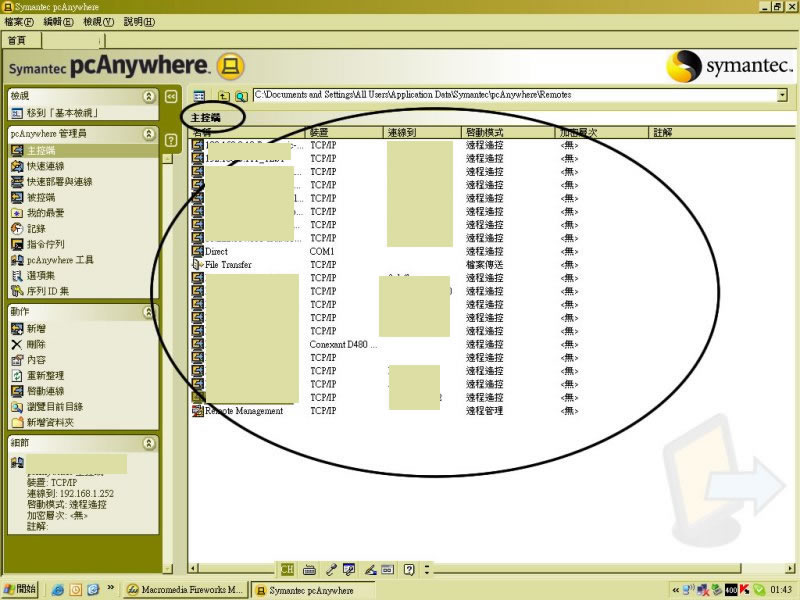800x600 pixels.
Task: Open 選項集 option sets
Action: coord(33,276)
